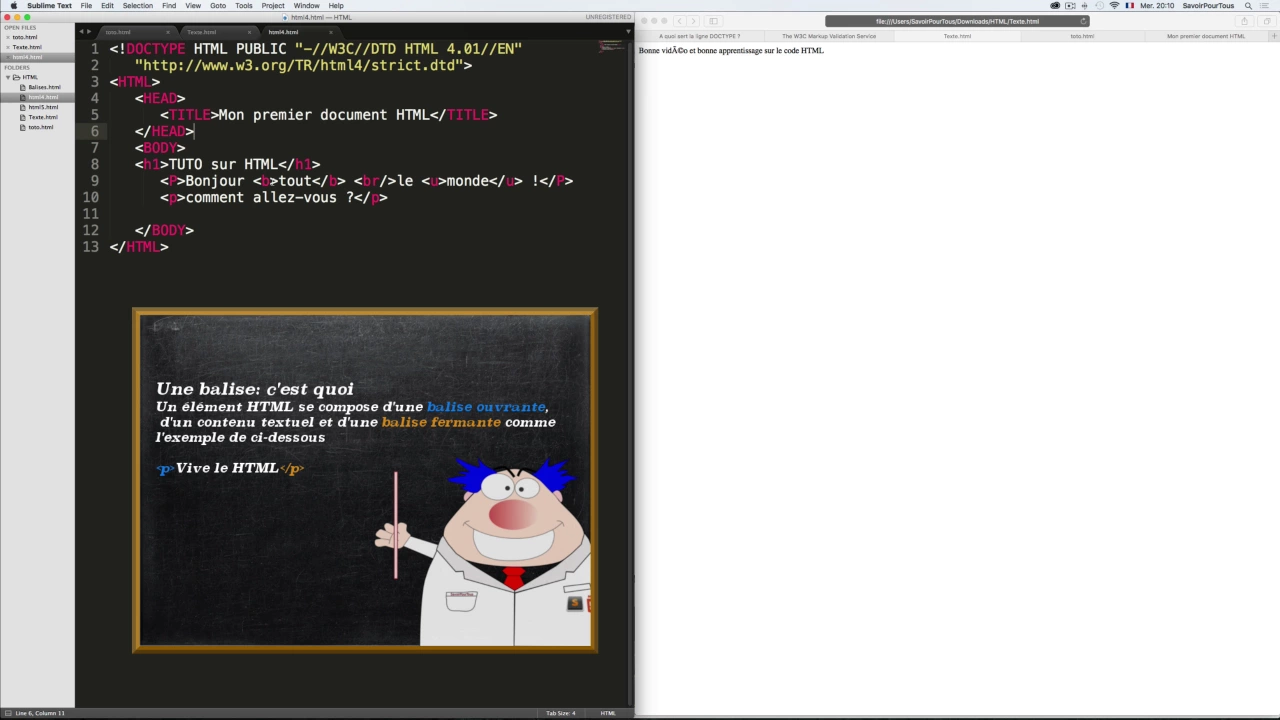1280x720 pixels.
Task: Click the Wi-Fi icon in menu bar
Action: coord(1114,6)
